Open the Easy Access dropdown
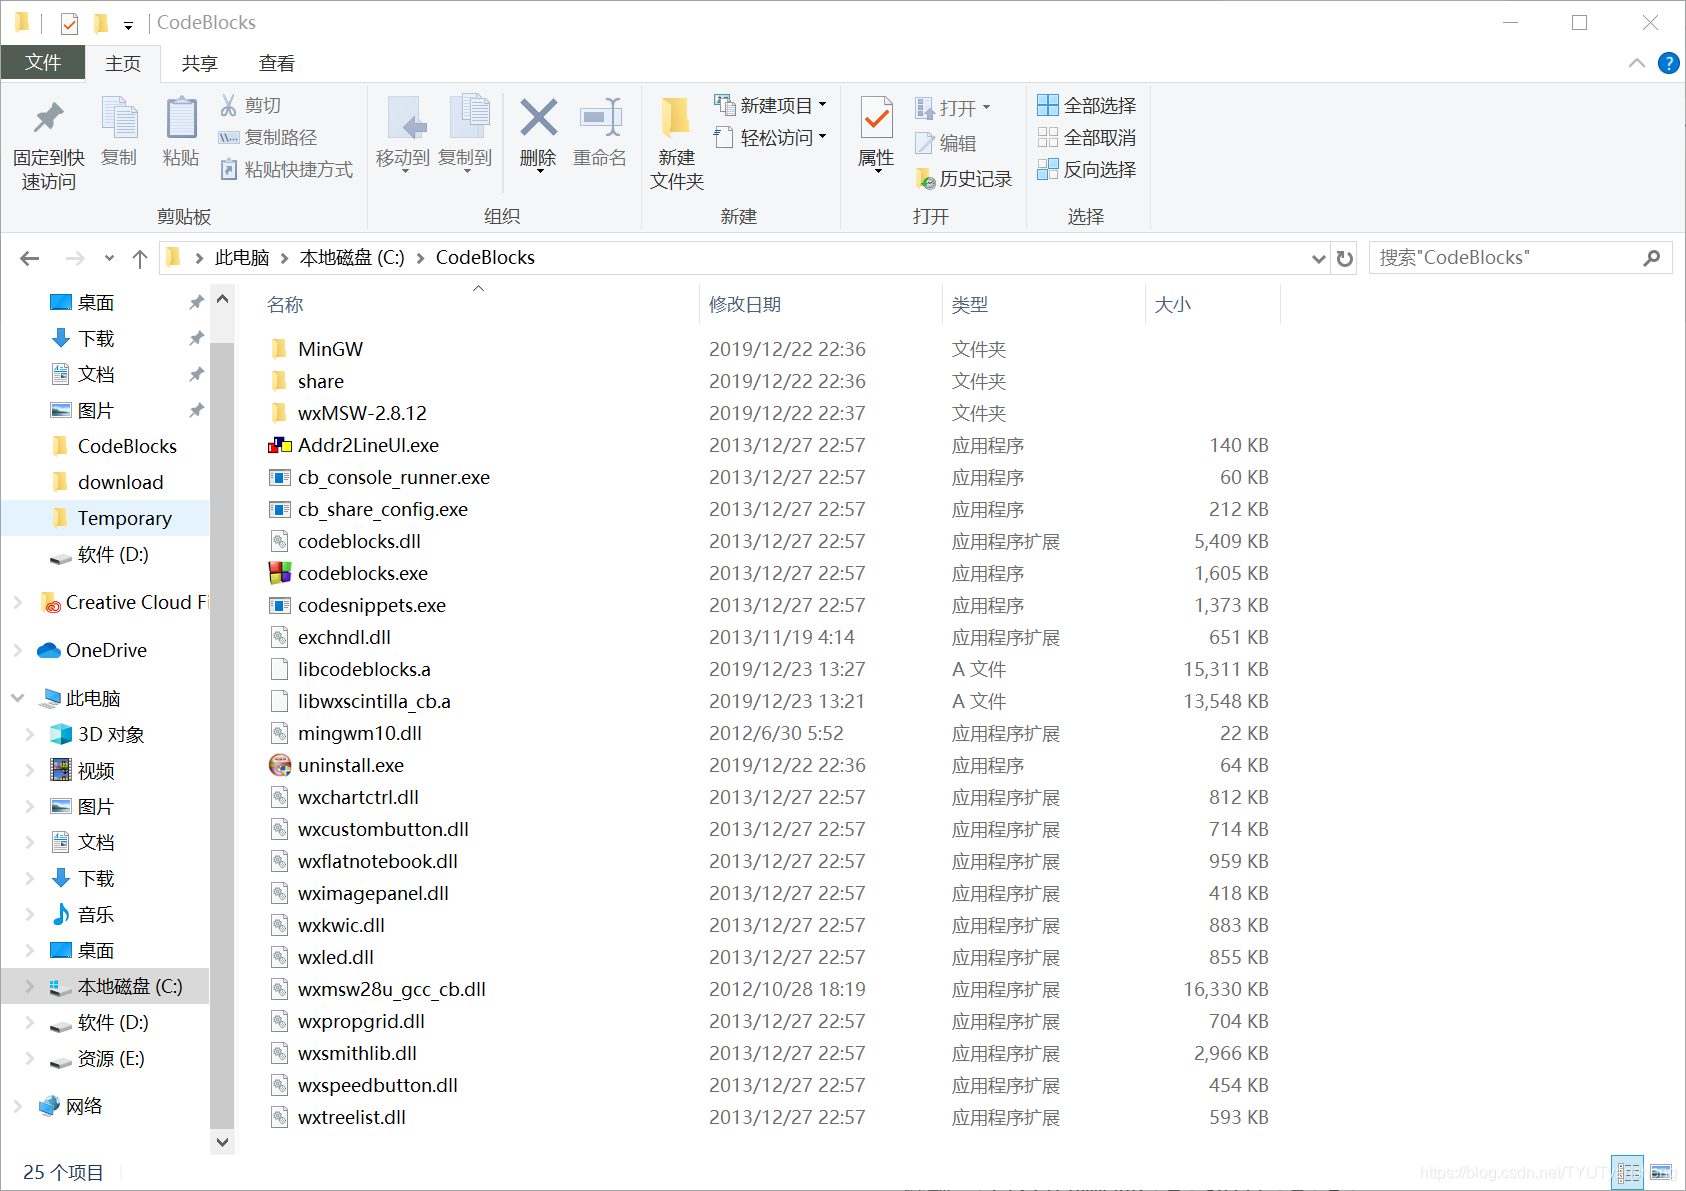The image size is (1686, 1191). point(822,136)
